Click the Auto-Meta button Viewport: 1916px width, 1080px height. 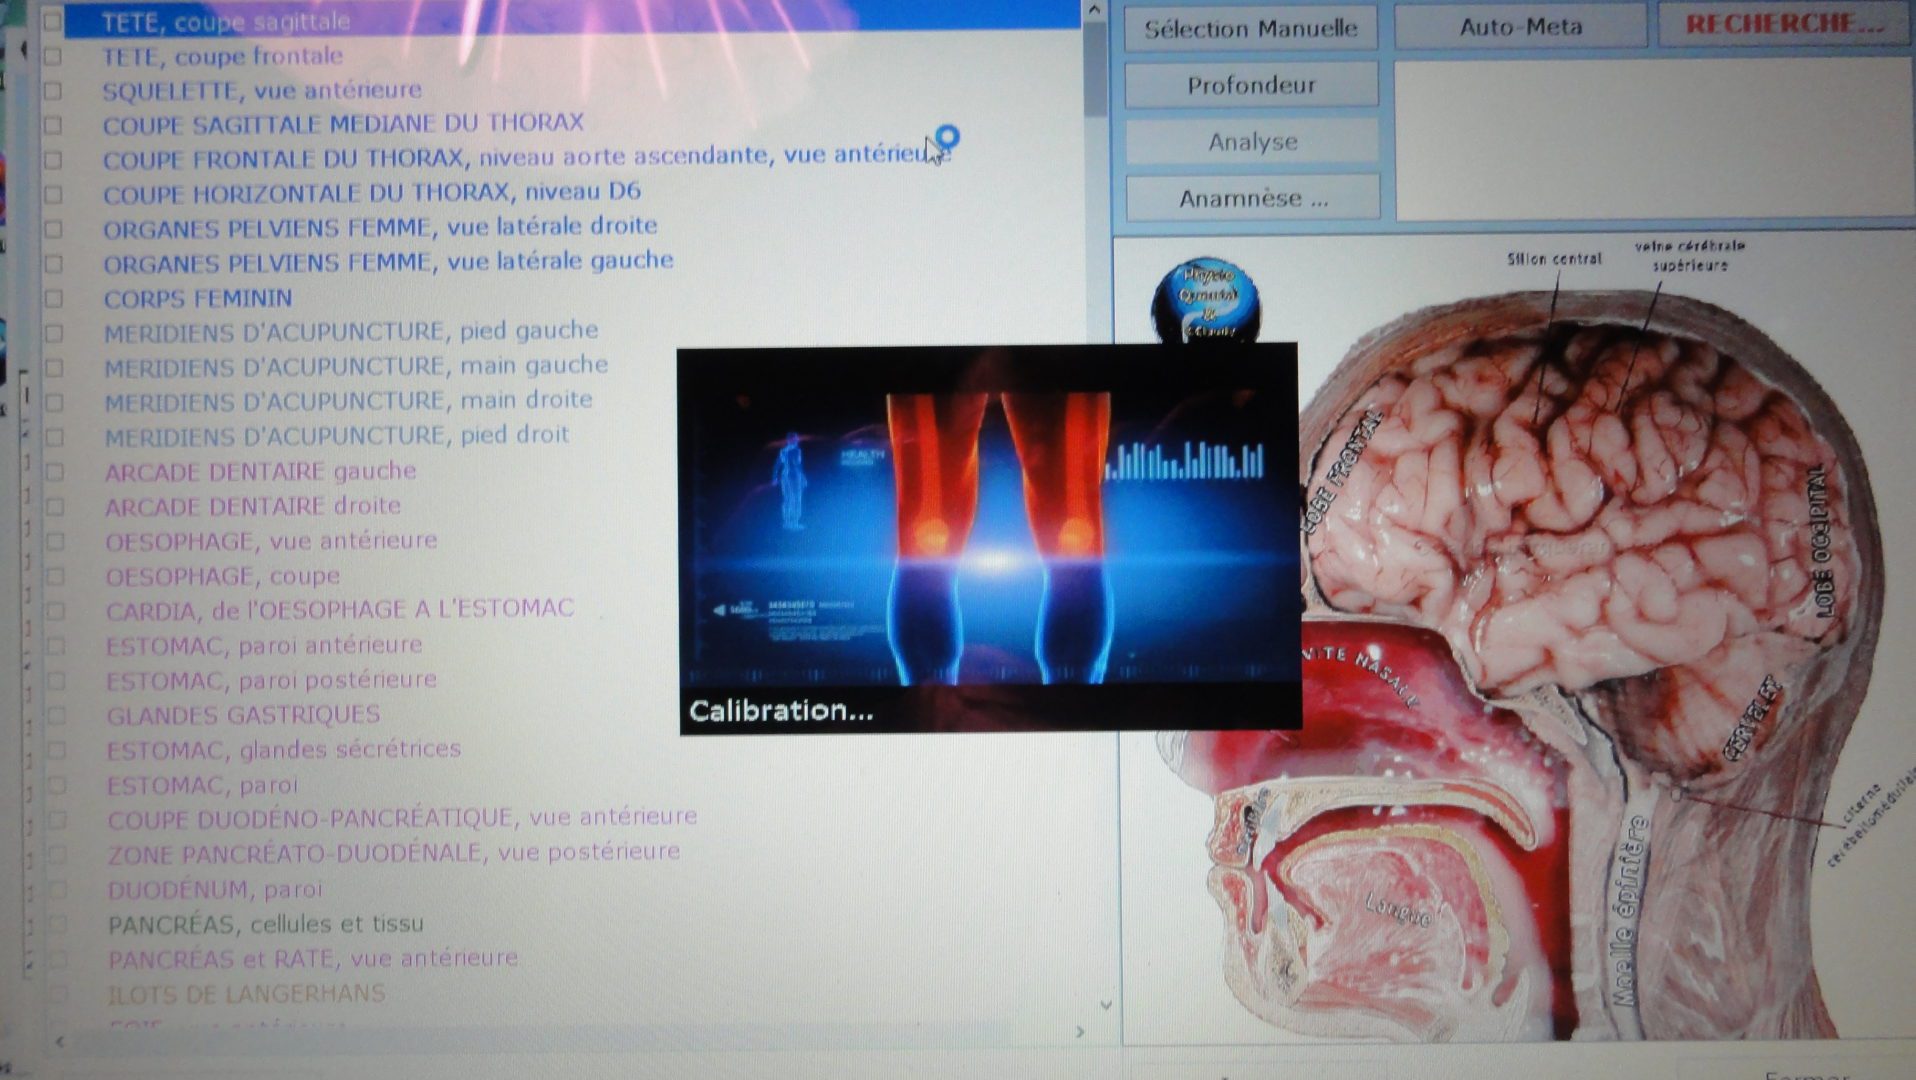coord(1520,27)
